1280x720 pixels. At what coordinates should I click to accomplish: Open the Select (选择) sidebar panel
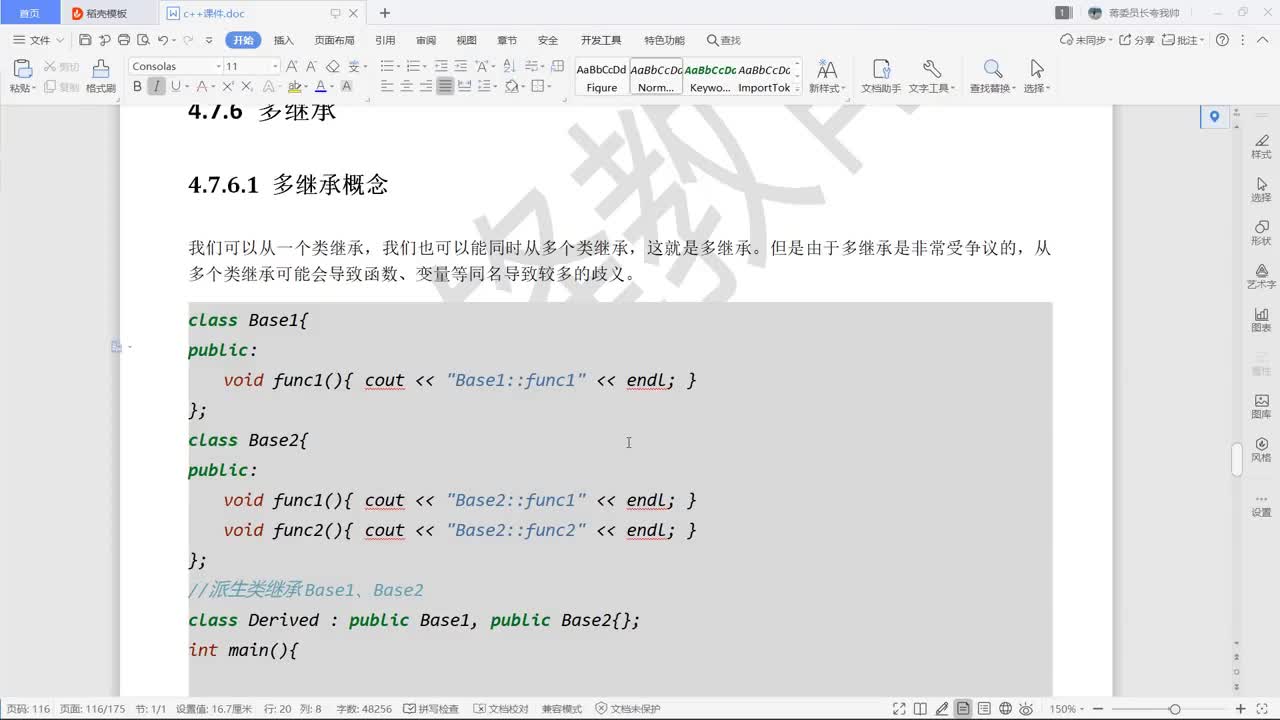[x=1261, y=189]
